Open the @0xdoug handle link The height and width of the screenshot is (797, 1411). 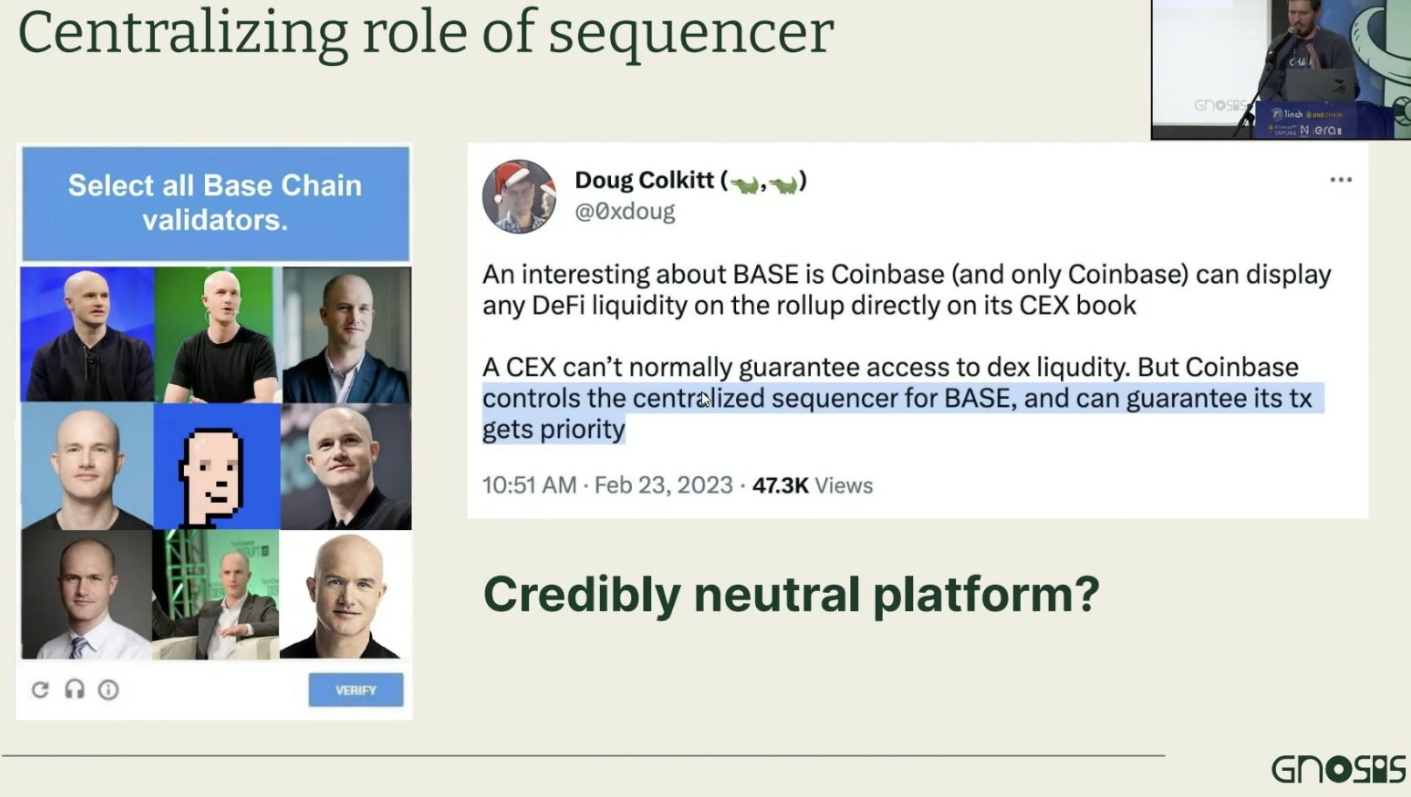tap(624, 212)
